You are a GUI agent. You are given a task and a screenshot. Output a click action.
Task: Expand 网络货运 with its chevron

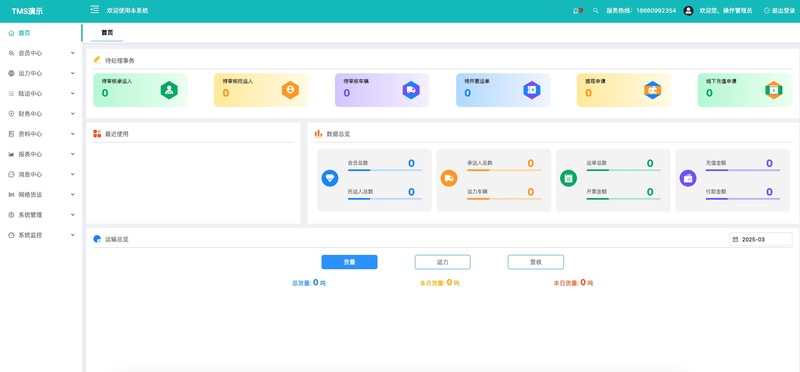click(72, 194)
